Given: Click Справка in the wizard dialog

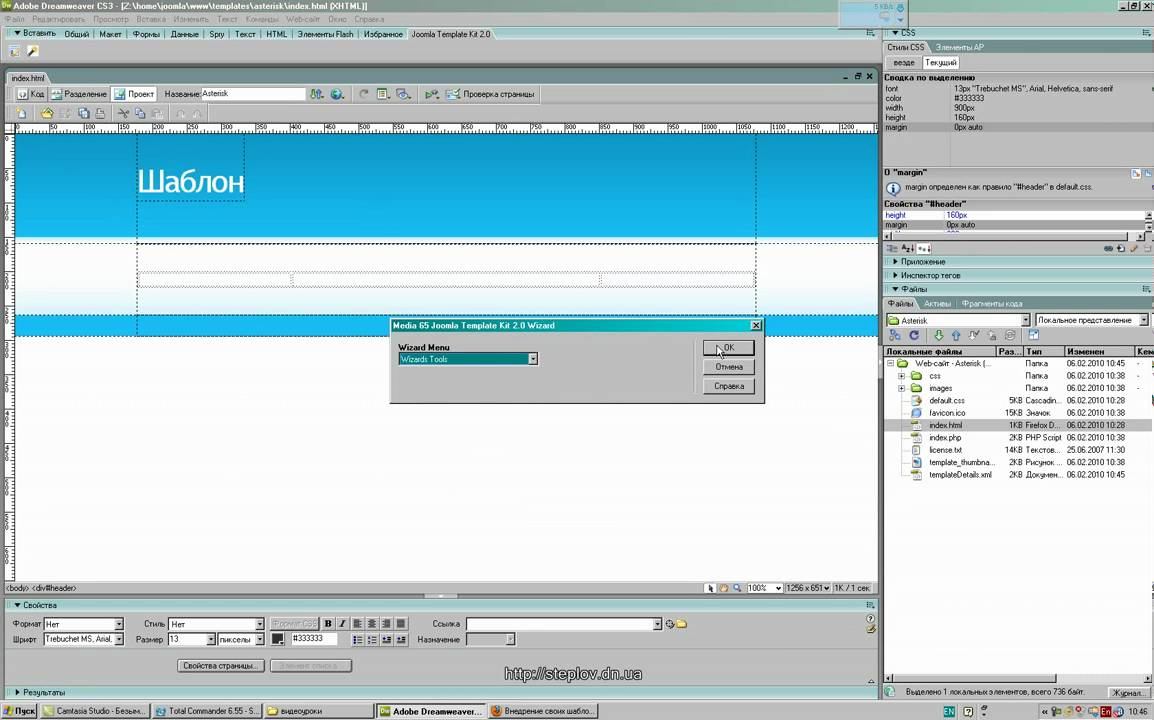Looking at the screenshot, I should click(x=729, y=386).
